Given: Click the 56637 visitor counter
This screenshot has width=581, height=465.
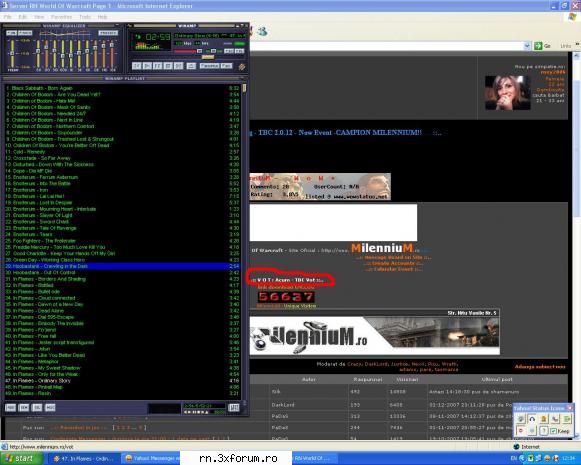Looking at the screenshot, I should pos(286,297).
